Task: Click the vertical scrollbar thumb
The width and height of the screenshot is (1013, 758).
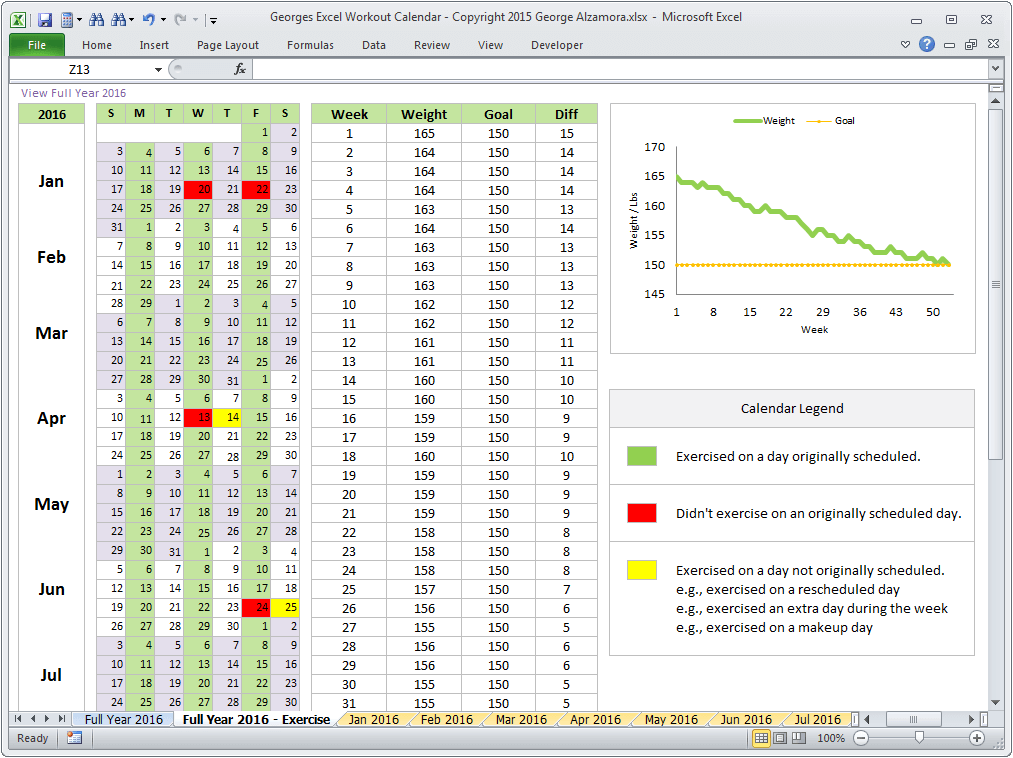Action: point(996,284)
